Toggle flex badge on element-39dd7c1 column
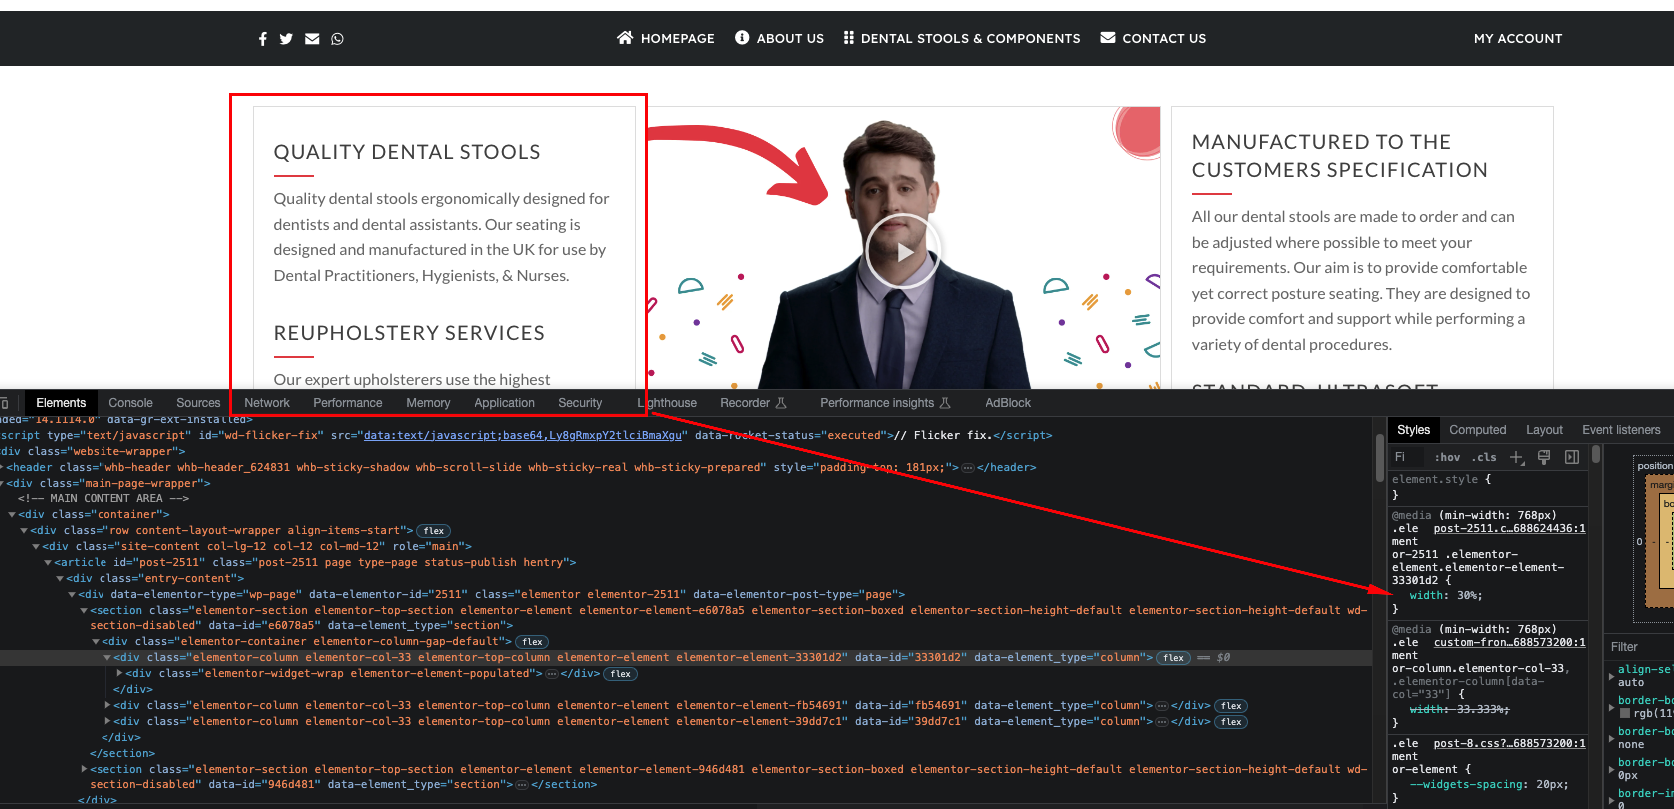The width and height of the screenshot is (1674, 809). (1231, 722)
